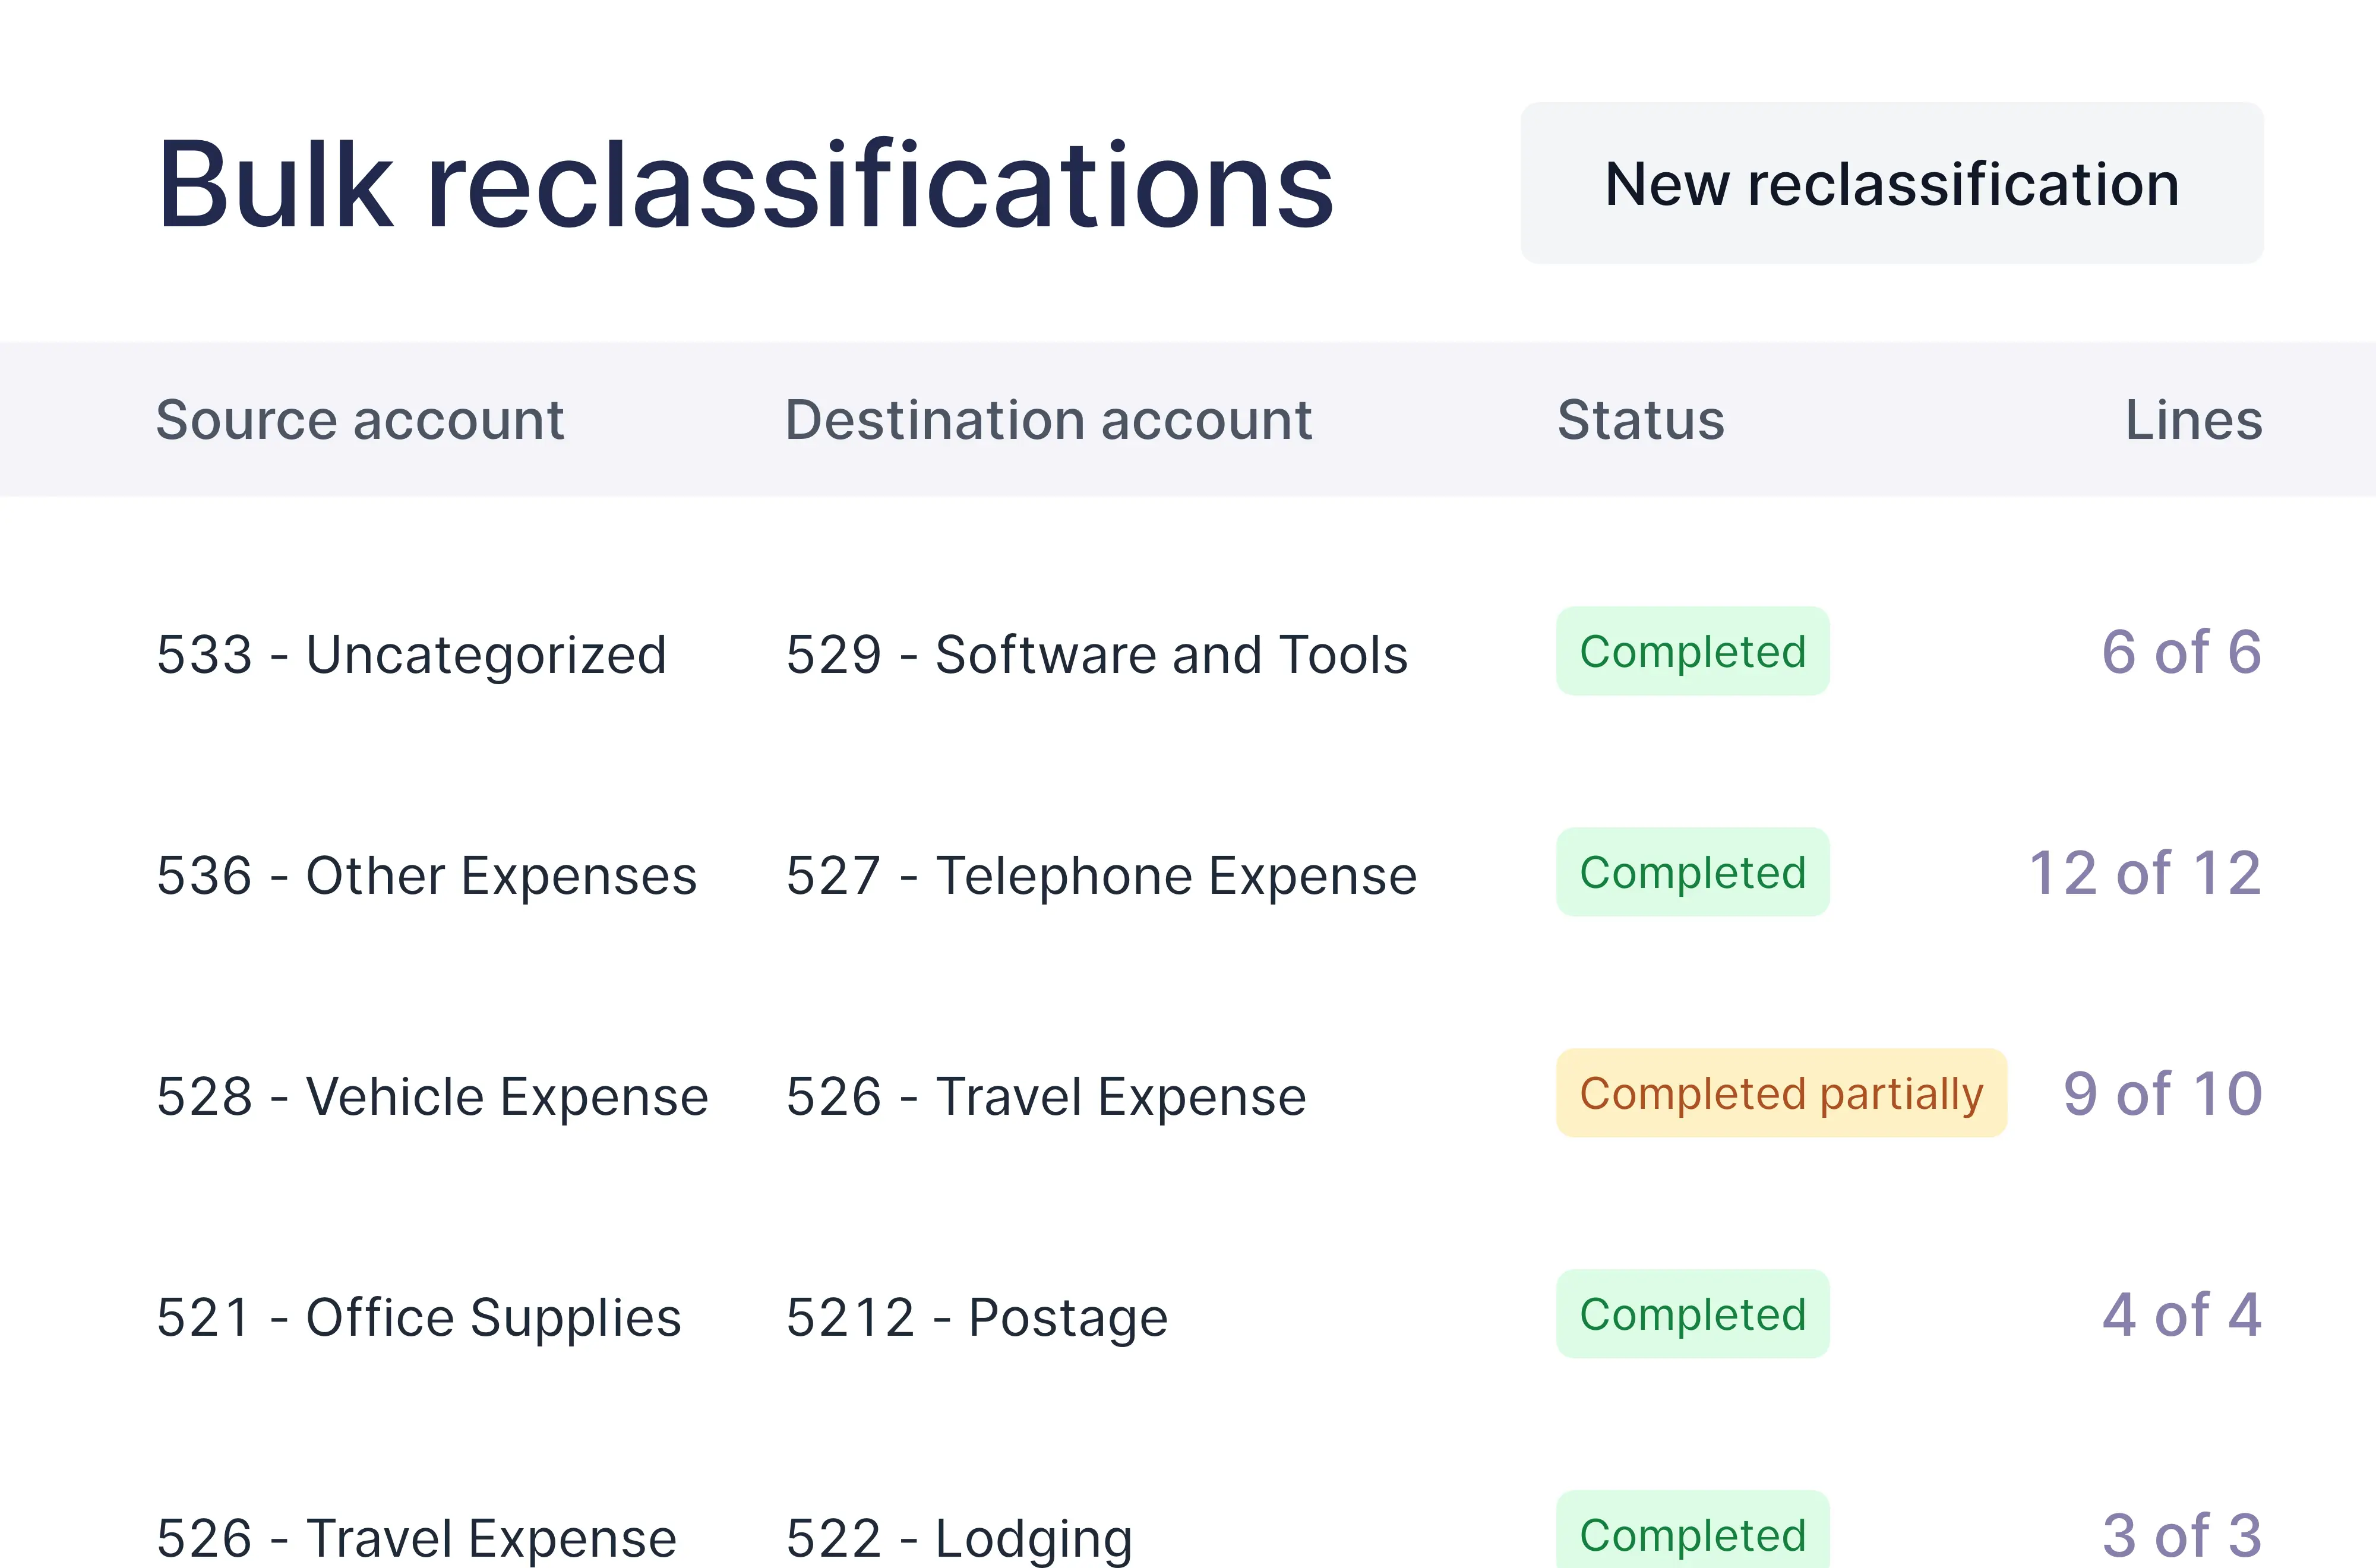Open the 3 of 3 lines link

click(x=2182, y=1535)
